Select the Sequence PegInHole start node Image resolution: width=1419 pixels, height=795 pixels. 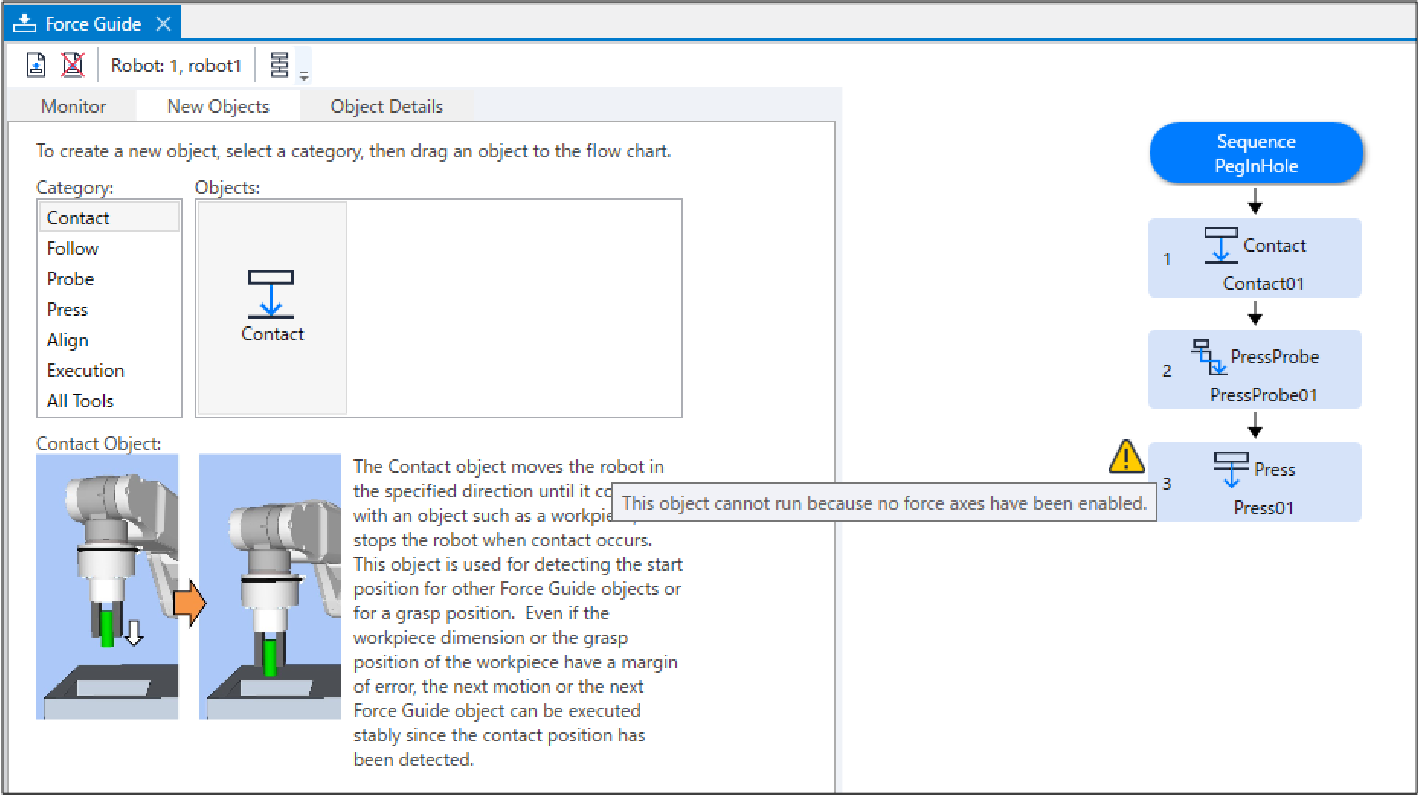click(x=1256, y=154)
